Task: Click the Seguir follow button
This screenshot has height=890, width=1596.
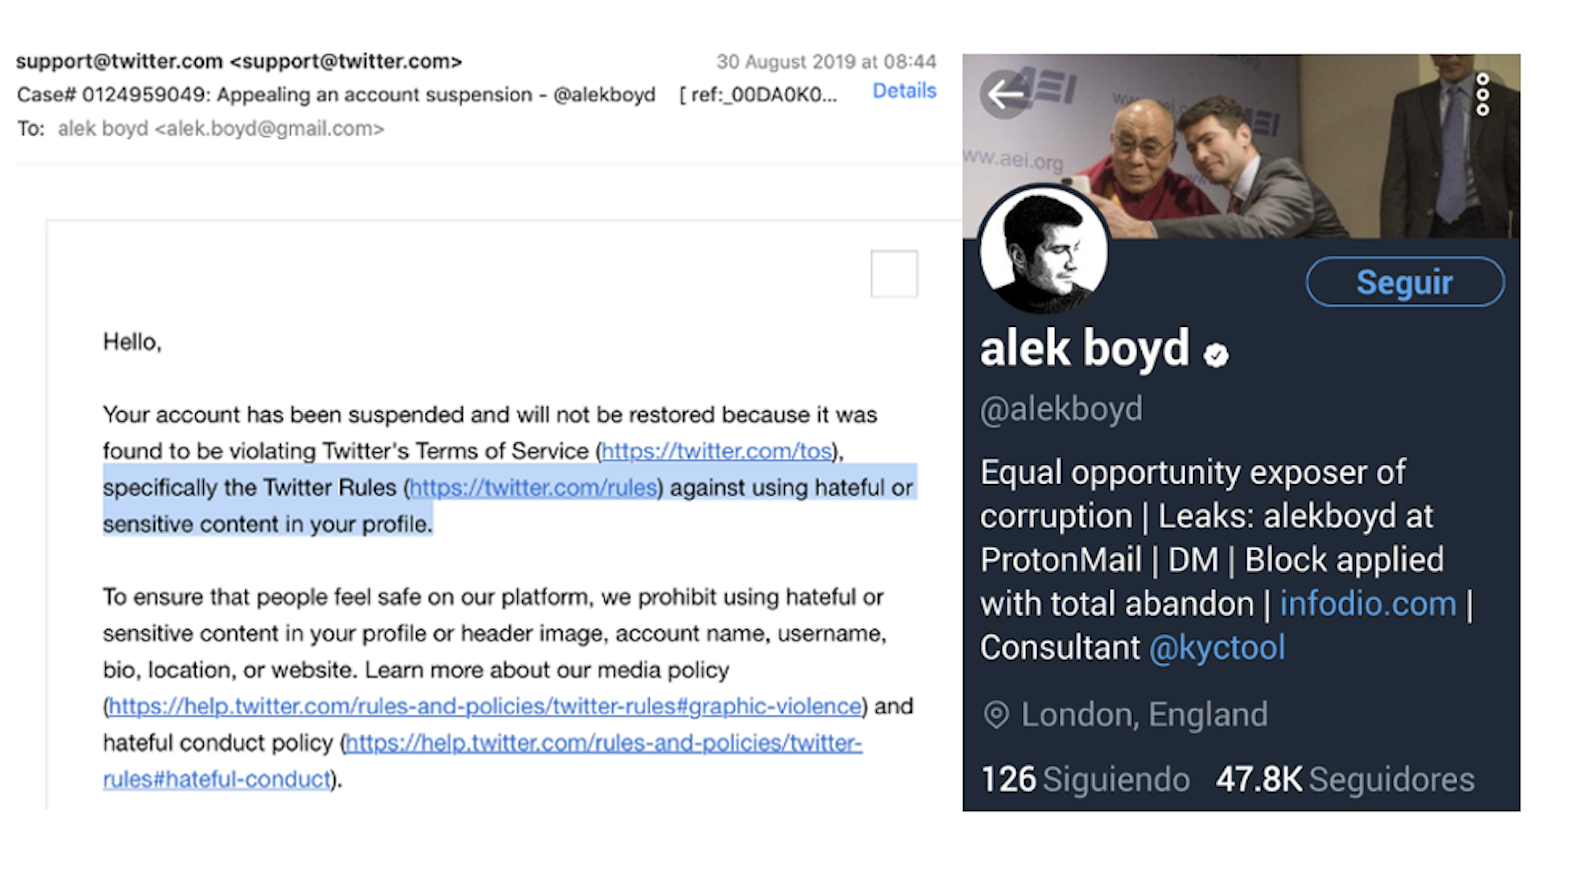Action: coord(1404,282)
